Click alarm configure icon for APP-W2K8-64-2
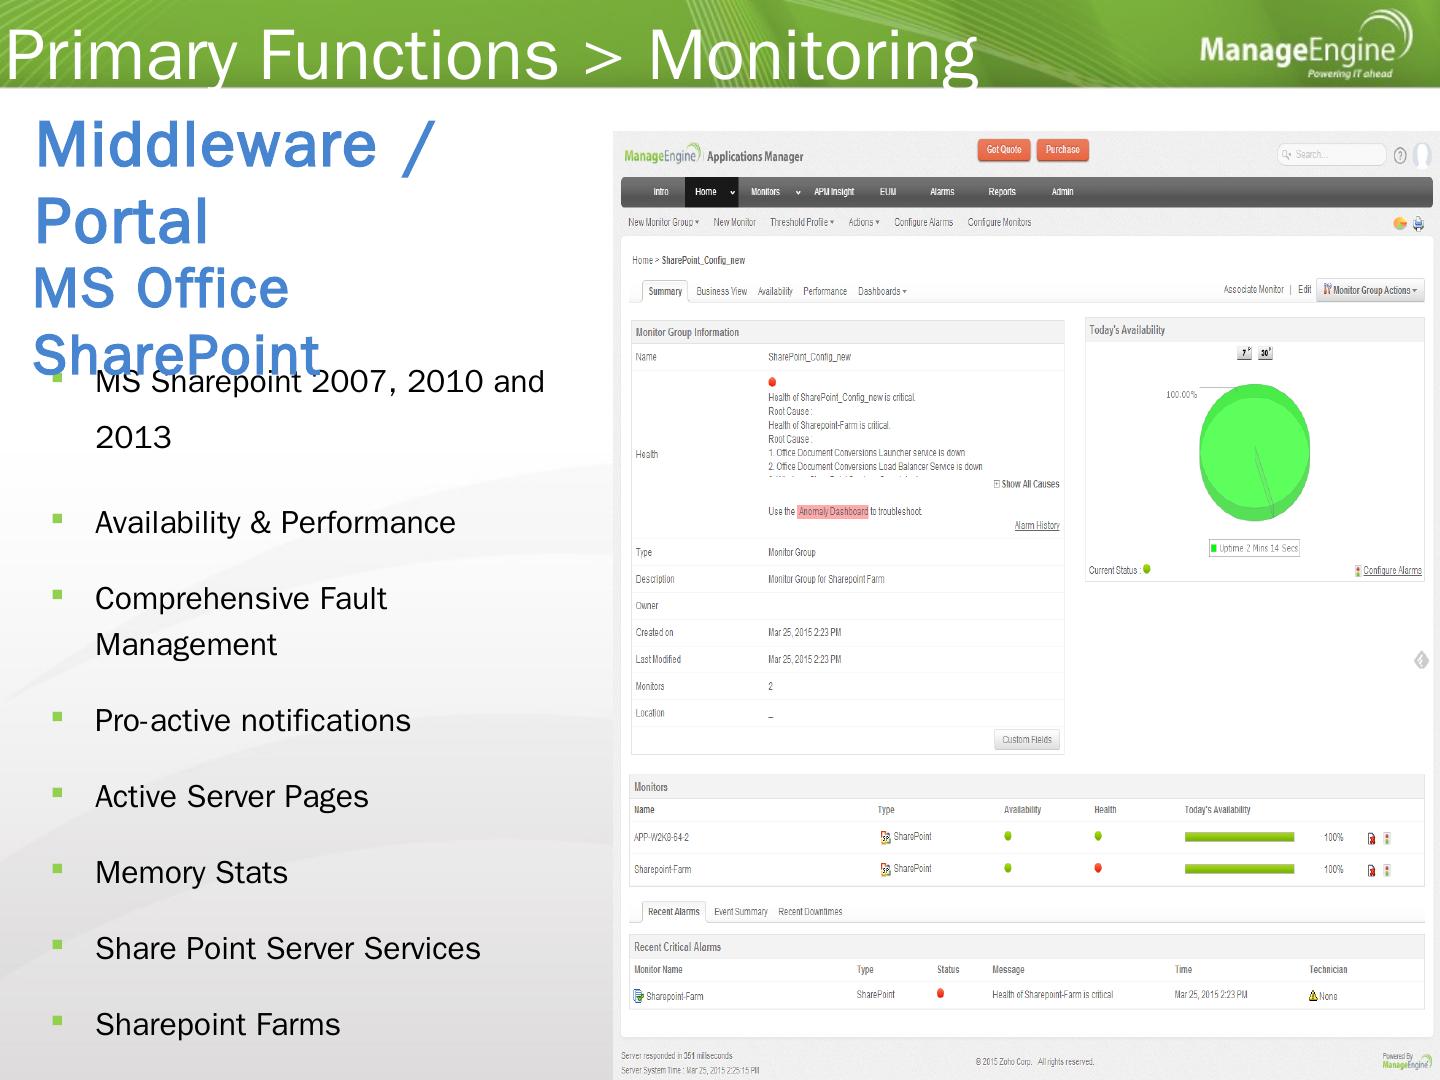Image resolution: width=1440 pixels, height=1080 pixels. click(x=1387, y=838)
